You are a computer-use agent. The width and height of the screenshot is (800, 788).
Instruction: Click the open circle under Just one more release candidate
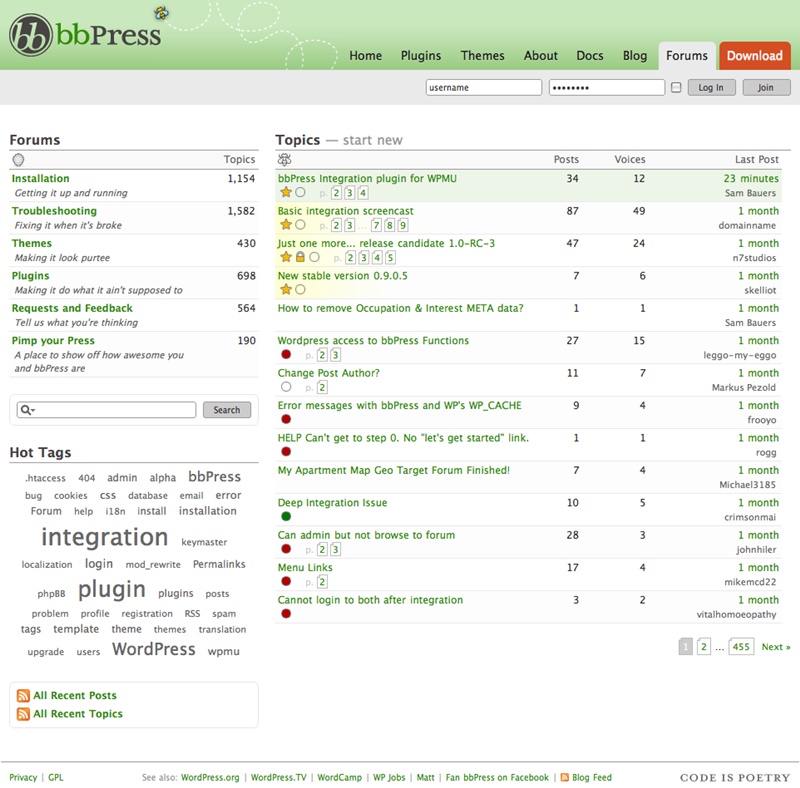(314, 257)
